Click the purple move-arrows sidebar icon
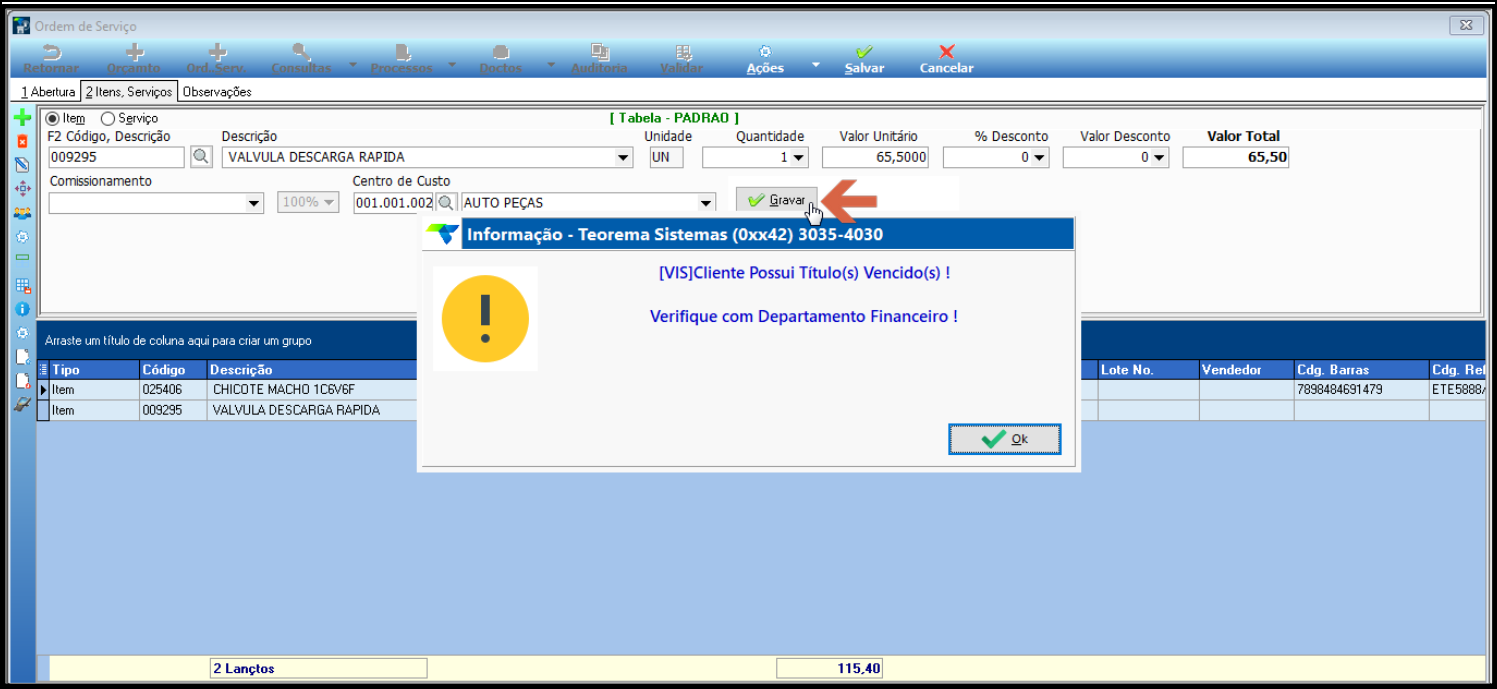 22,188
